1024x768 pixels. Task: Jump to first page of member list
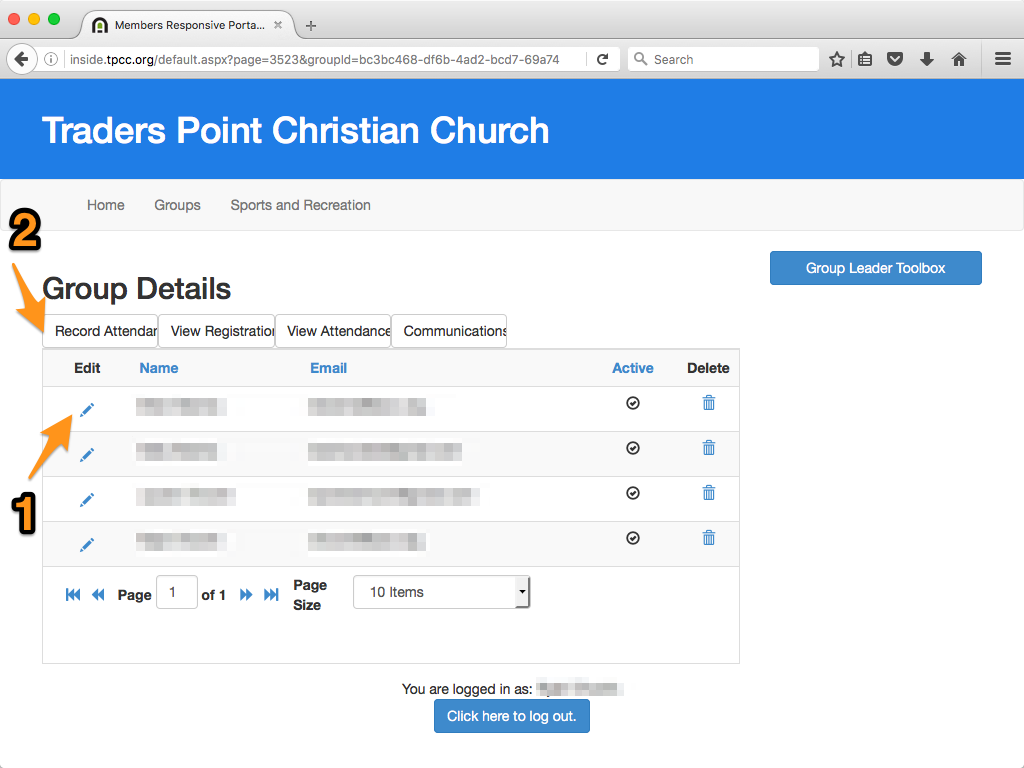pos(73,594)
